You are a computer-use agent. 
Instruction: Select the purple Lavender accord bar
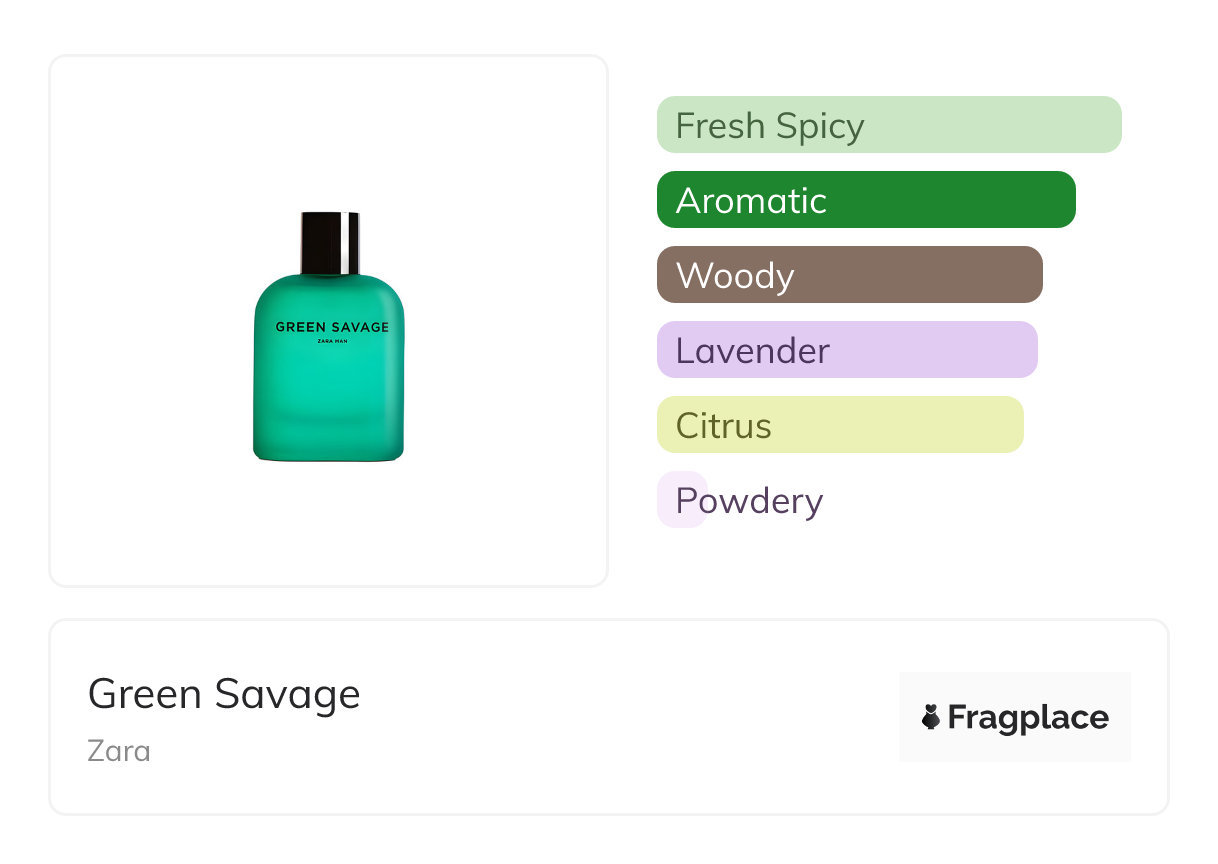click(x=846, y=350)
